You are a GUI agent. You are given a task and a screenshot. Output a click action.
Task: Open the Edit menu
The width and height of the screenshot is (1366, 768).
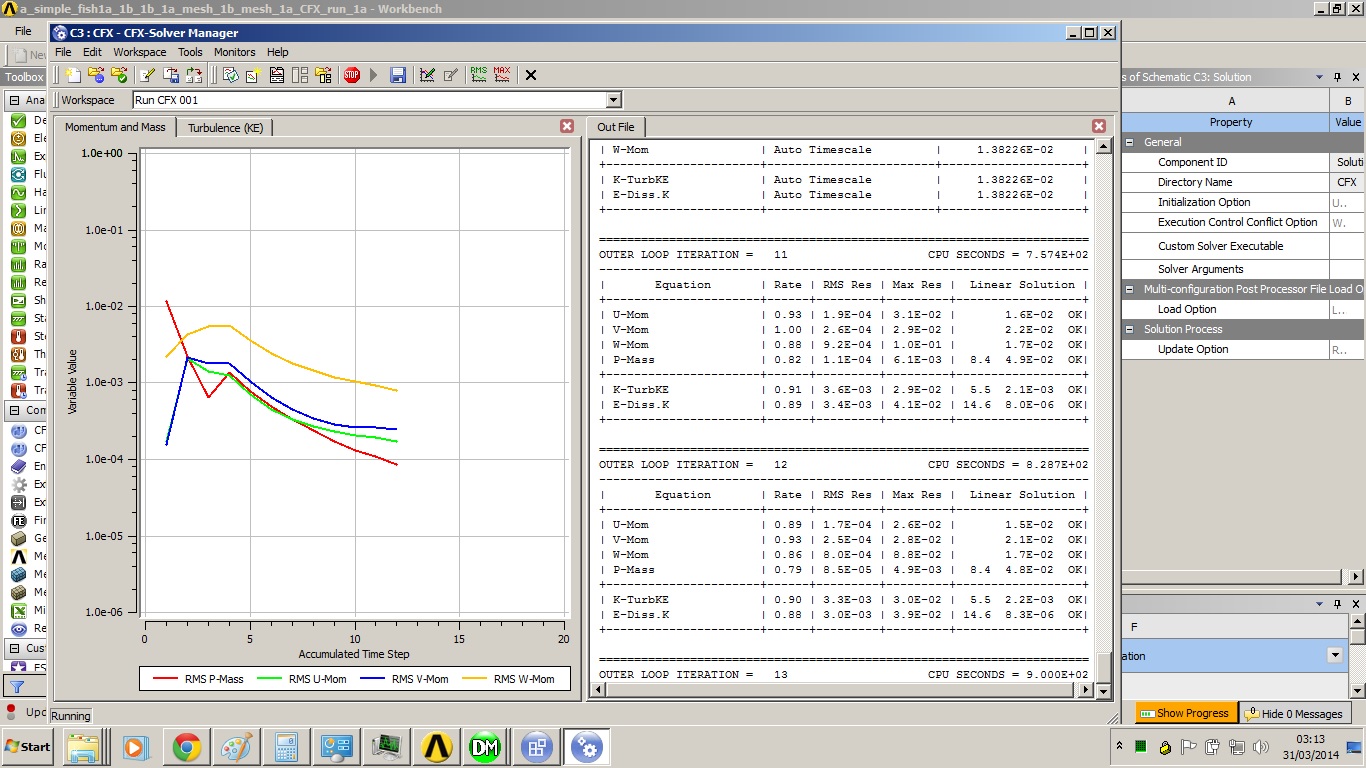click(x=92, y=52)
